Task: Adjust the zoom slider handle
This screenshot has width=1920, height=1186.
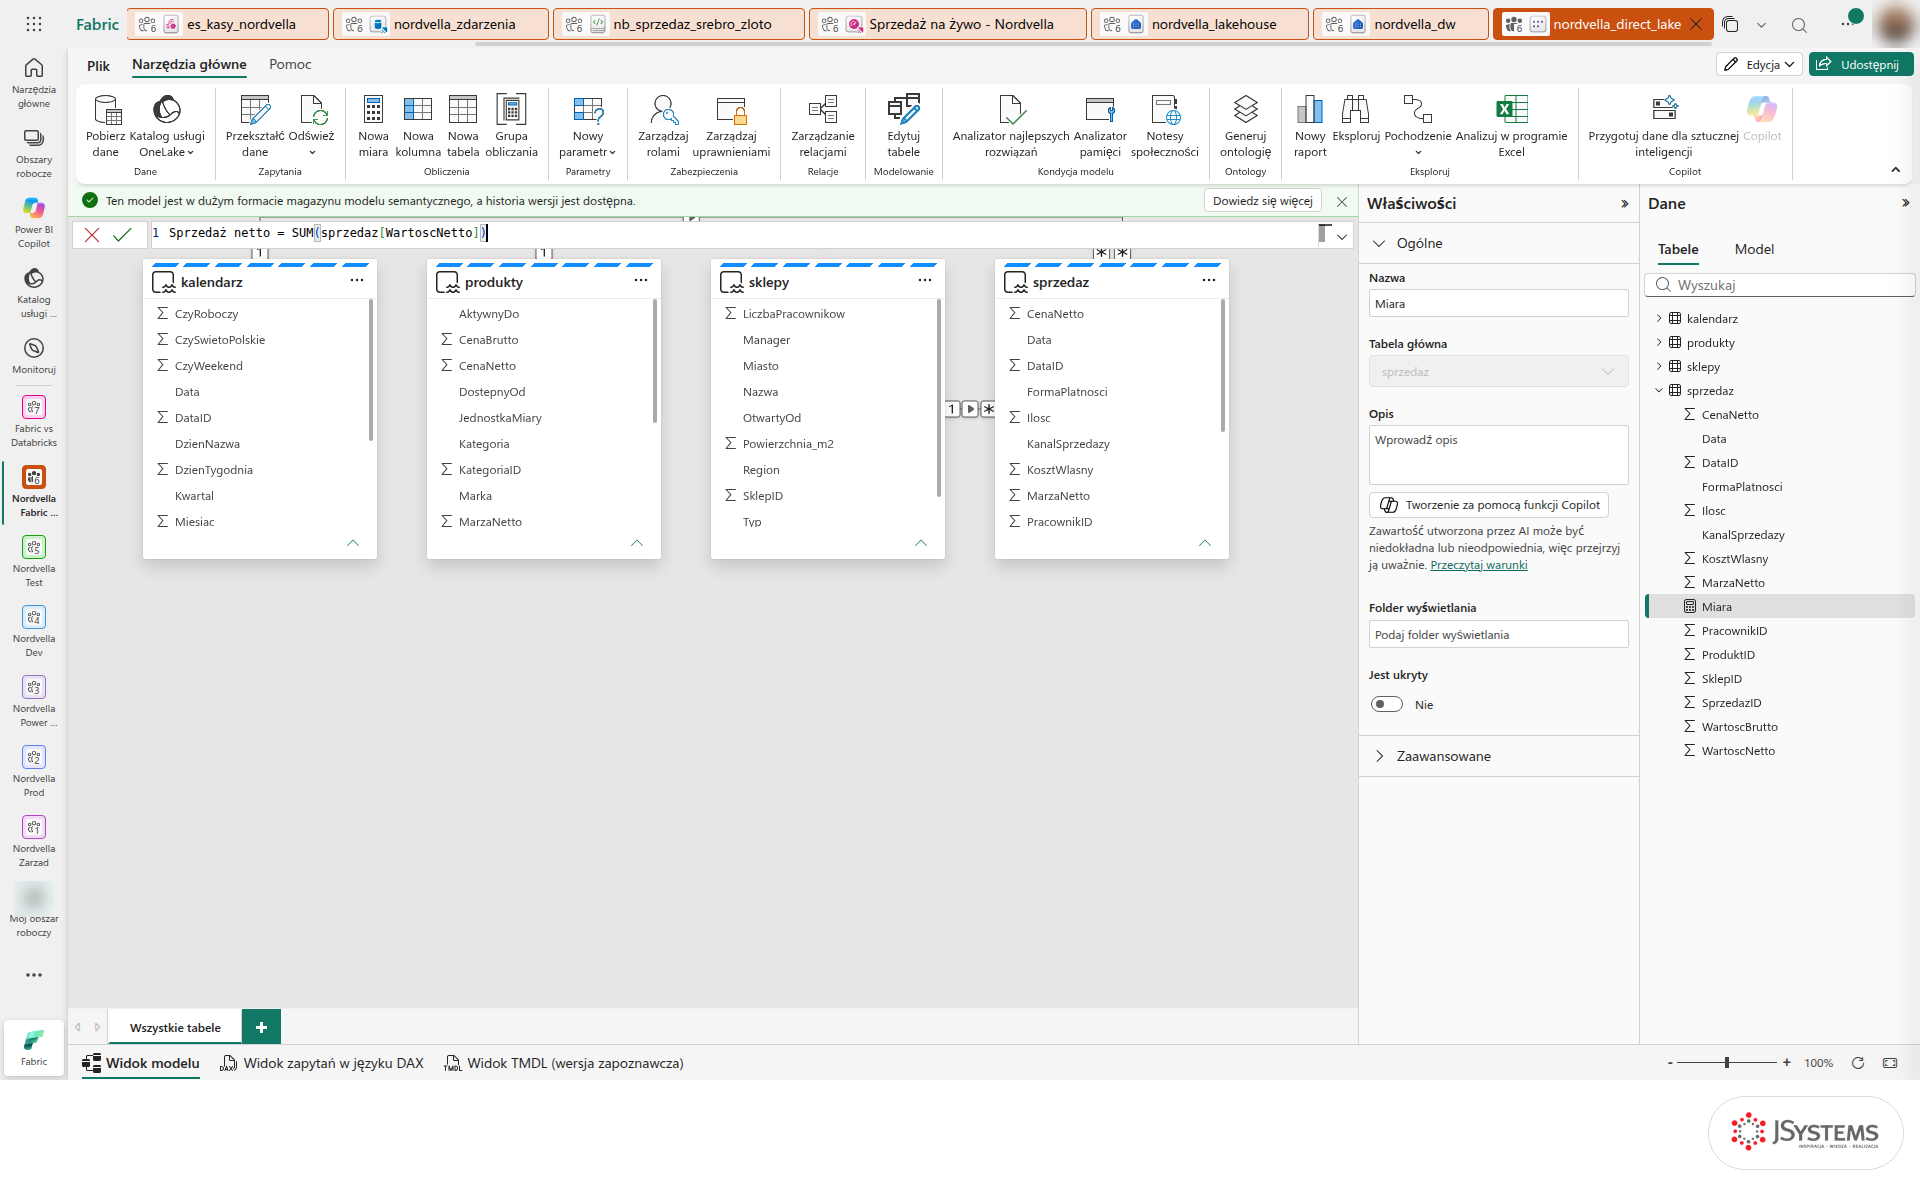Action: [1727, 1063]
